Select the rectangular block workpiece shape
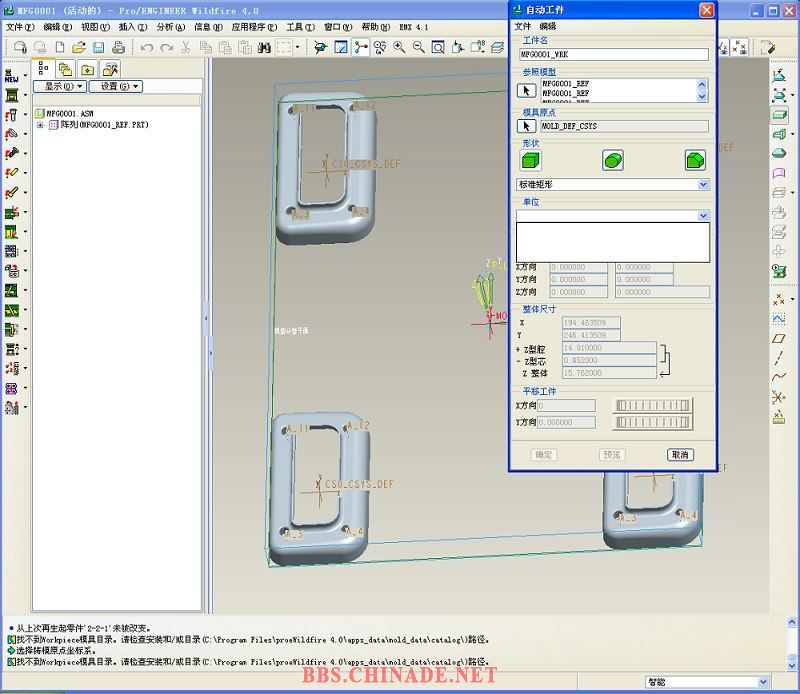The width and height of the screenshot is (800, 694). pyautogui.click(x=530, y=161)
